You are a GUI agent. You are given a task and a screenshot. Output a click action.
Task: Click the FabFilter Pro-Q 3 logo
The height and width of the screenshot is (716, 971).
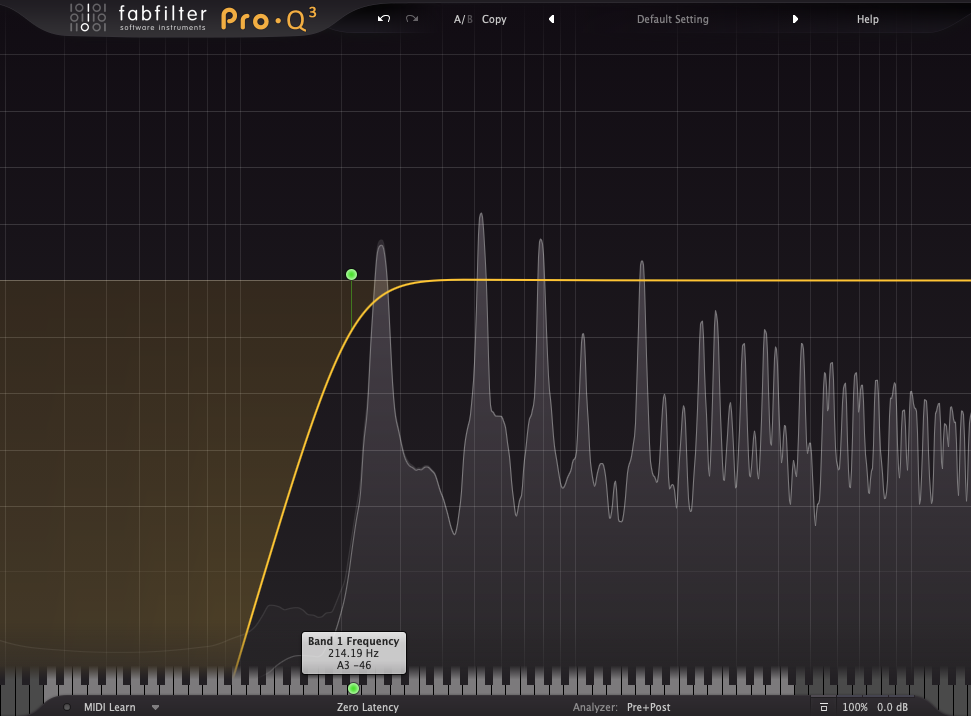(193, 18)
